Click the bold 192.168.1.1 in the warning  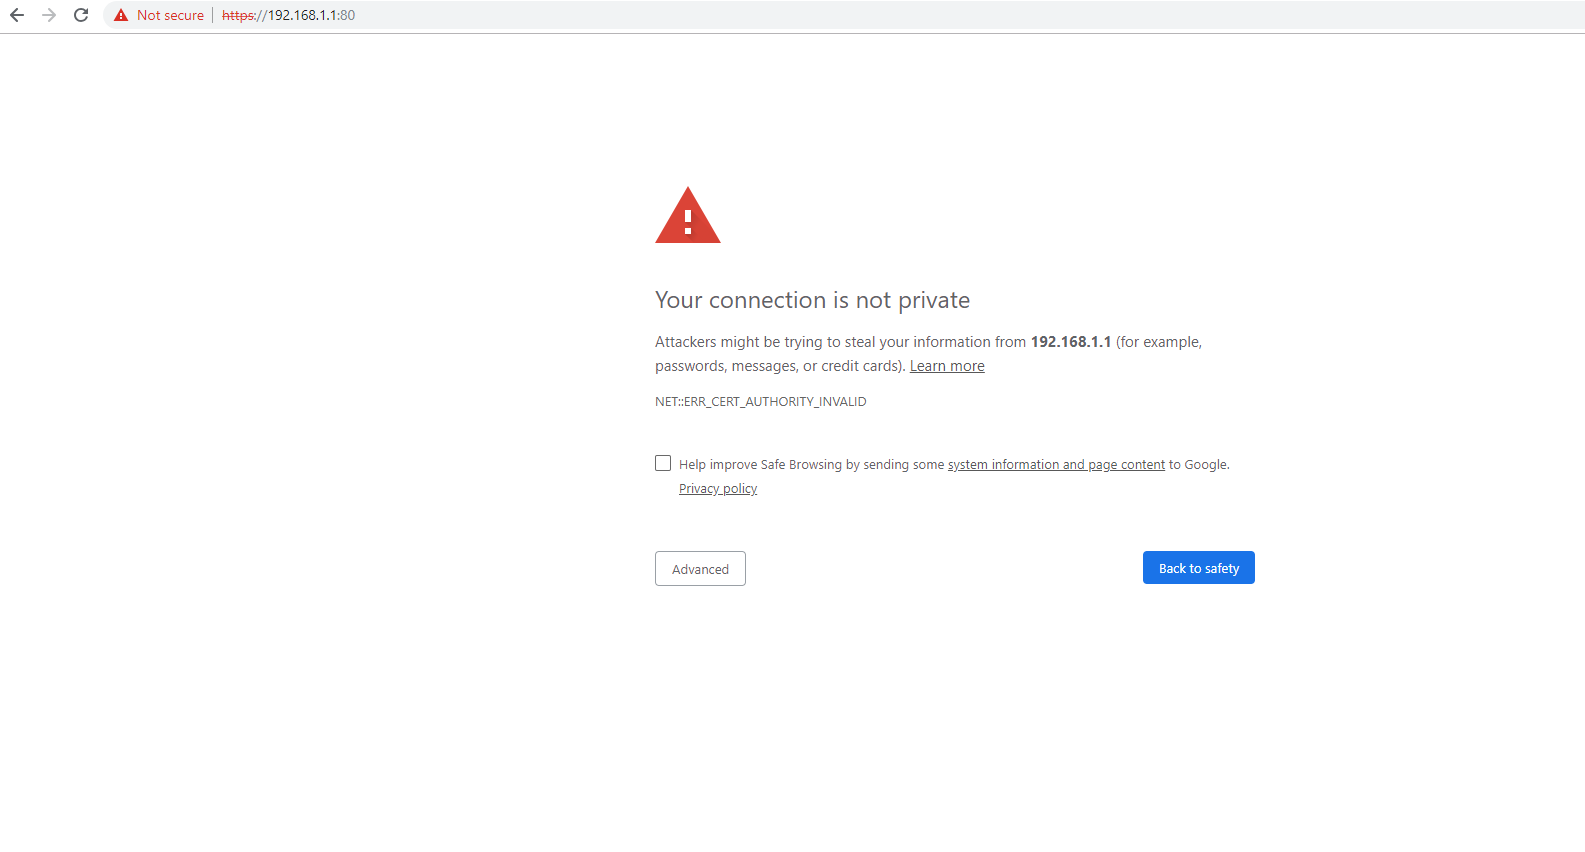coord(1071,342)
